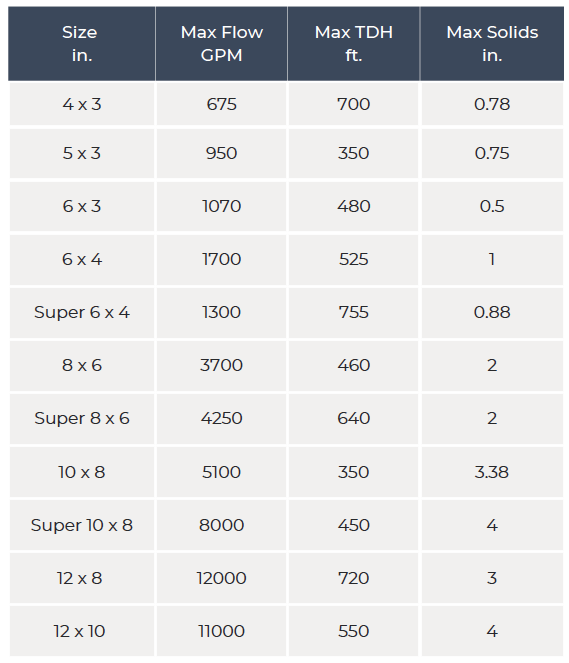Screen dimensions: 569x663
Task: Click the 12000 flow value
Action: tap(222, 578)
